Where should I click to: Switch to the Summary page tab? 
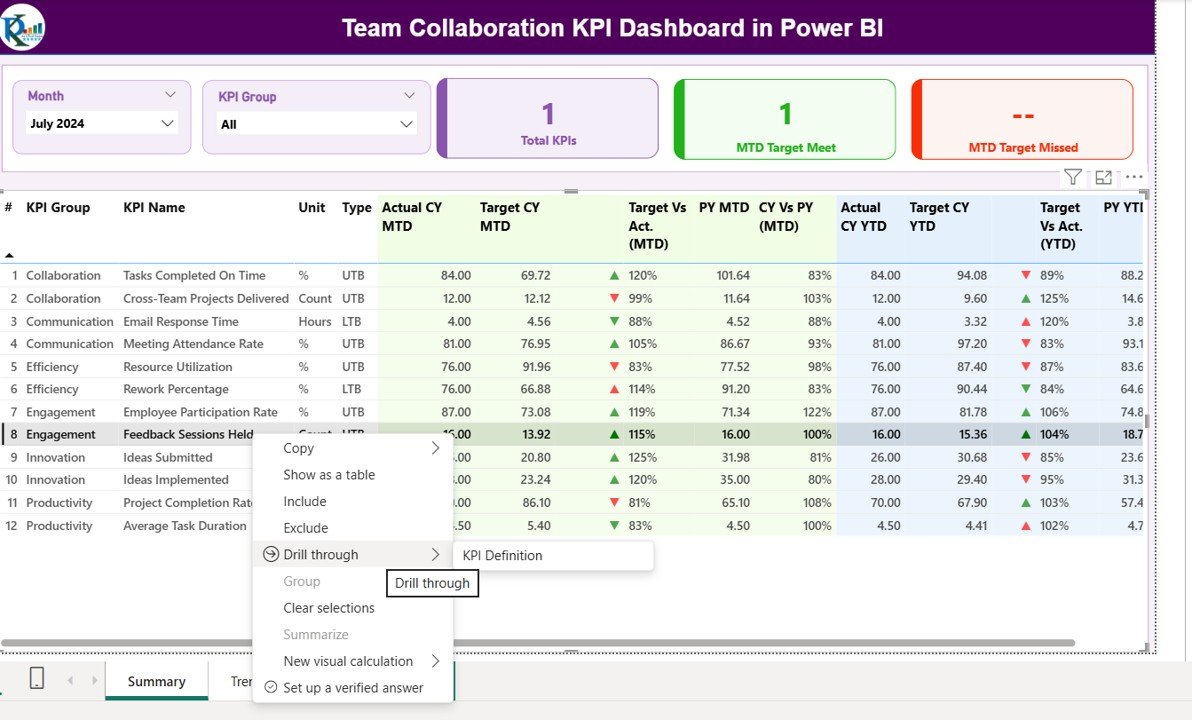[156, 681]
